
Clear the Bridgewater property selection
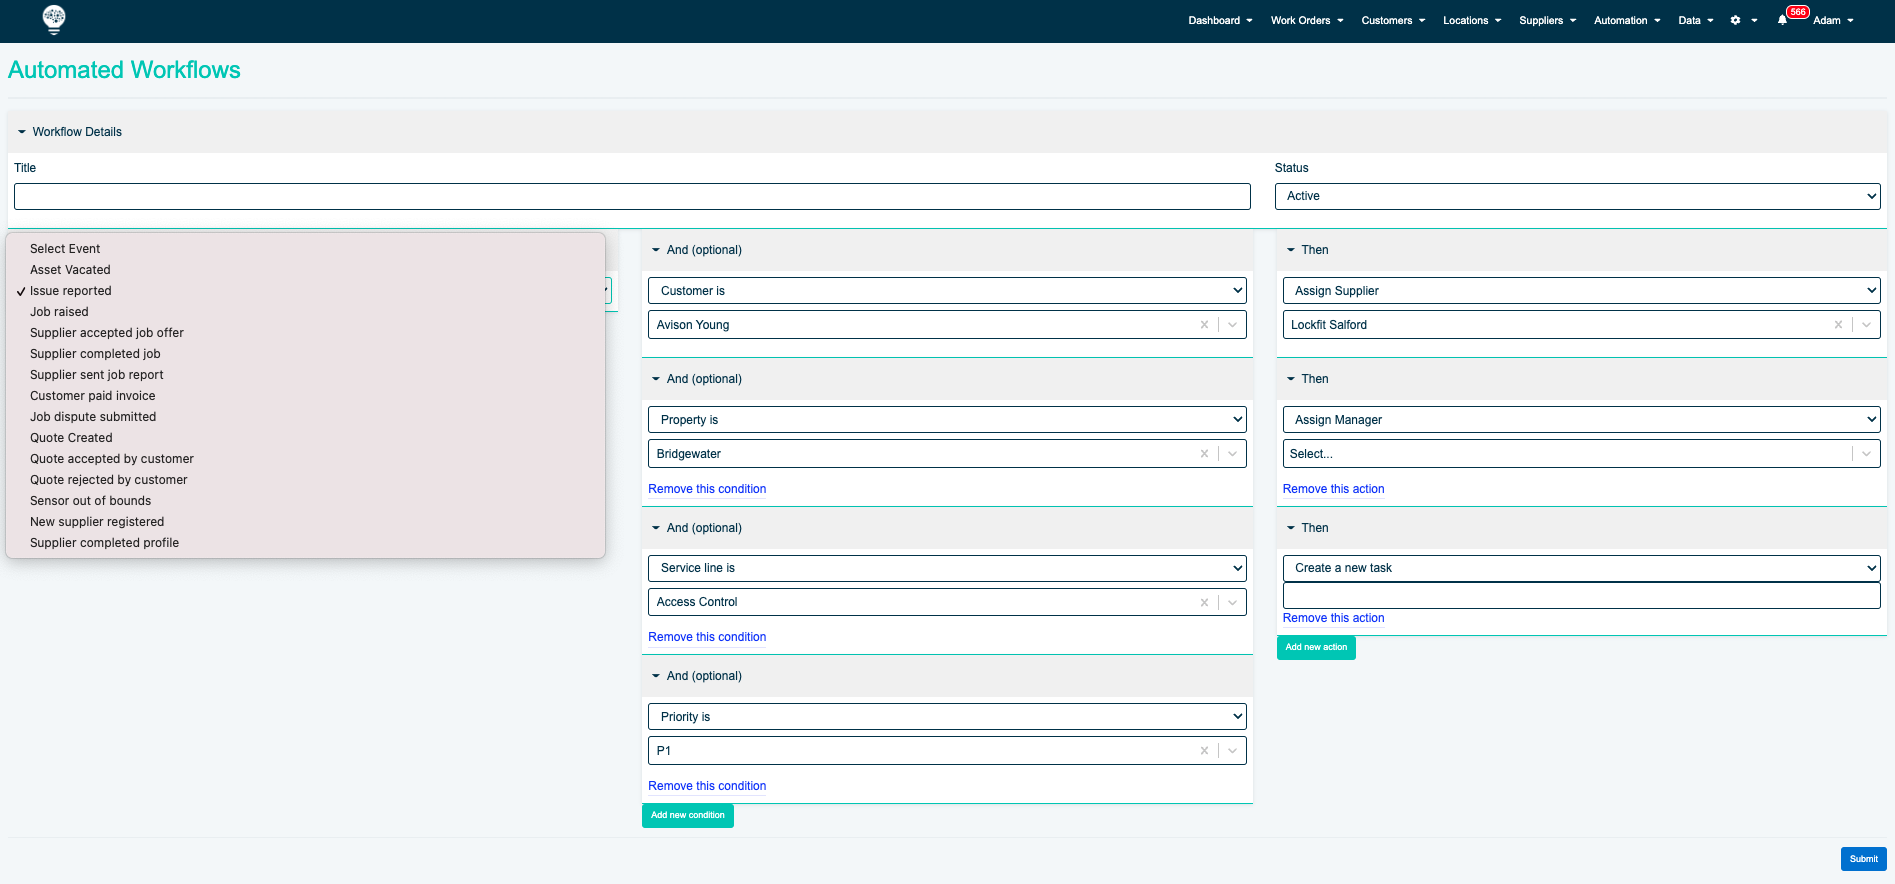pyautogui.click(x=1204, y=454)
